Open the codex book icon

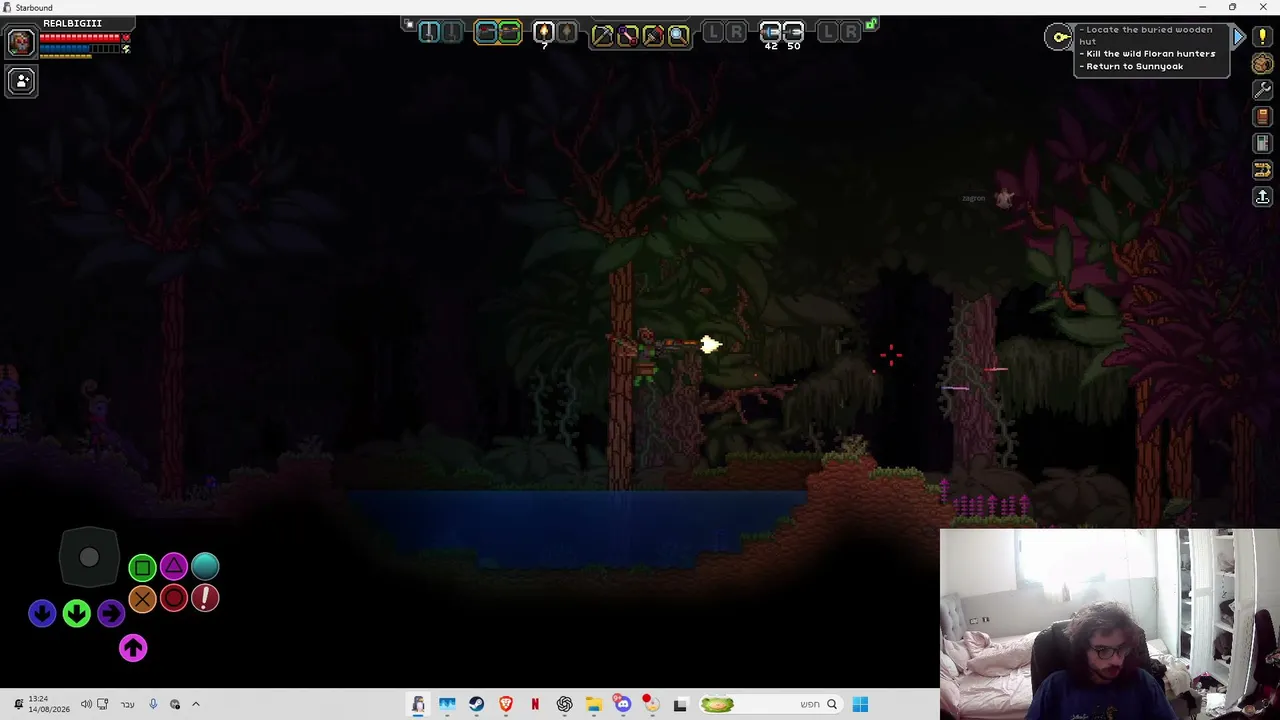pos(1263,117)
